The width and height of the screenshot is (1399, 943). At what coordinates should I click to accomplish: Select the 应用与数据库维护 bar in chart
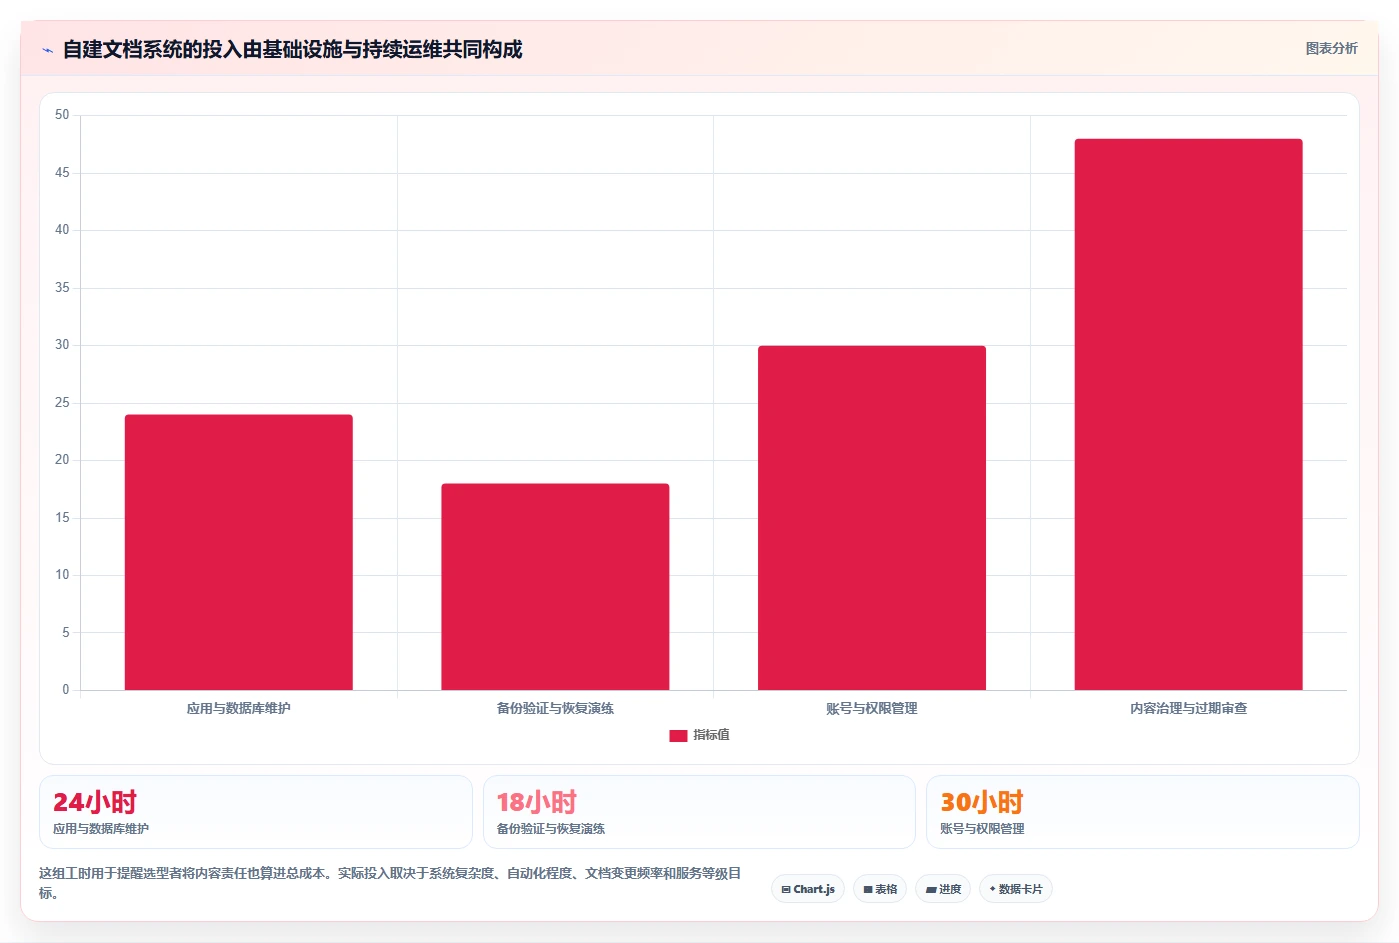click(x=239, y=552)
